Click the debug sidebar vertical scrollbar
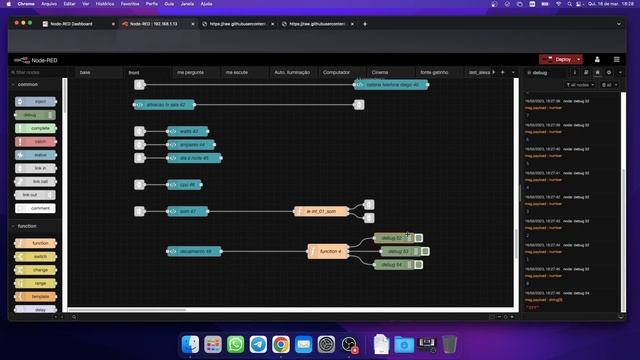Screen dimensions: 640x360 (623, 241)
